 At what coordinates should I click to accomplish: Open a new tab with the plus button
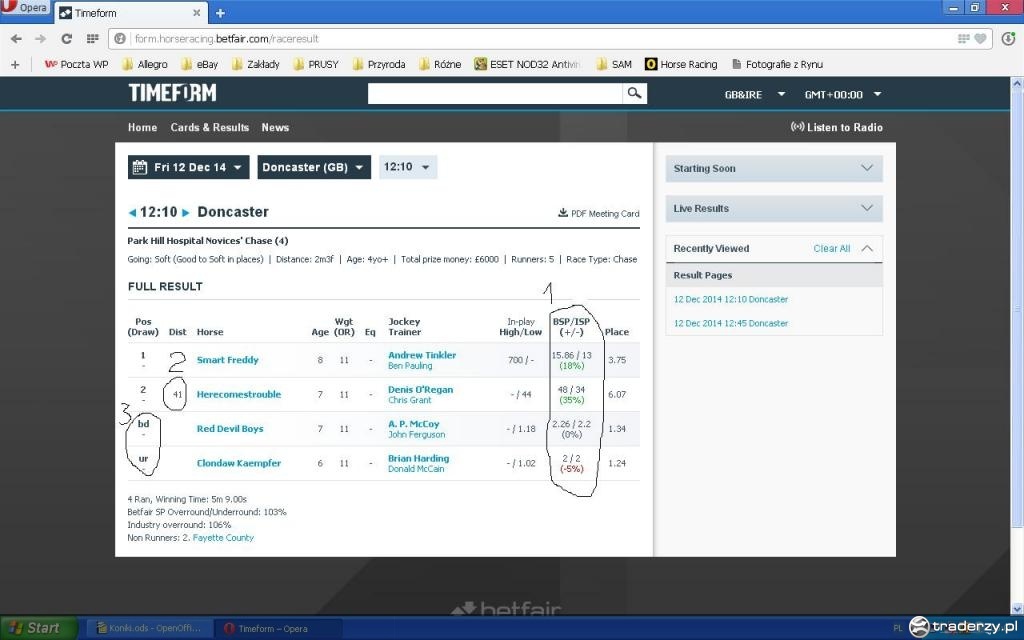tap(220, 13)
